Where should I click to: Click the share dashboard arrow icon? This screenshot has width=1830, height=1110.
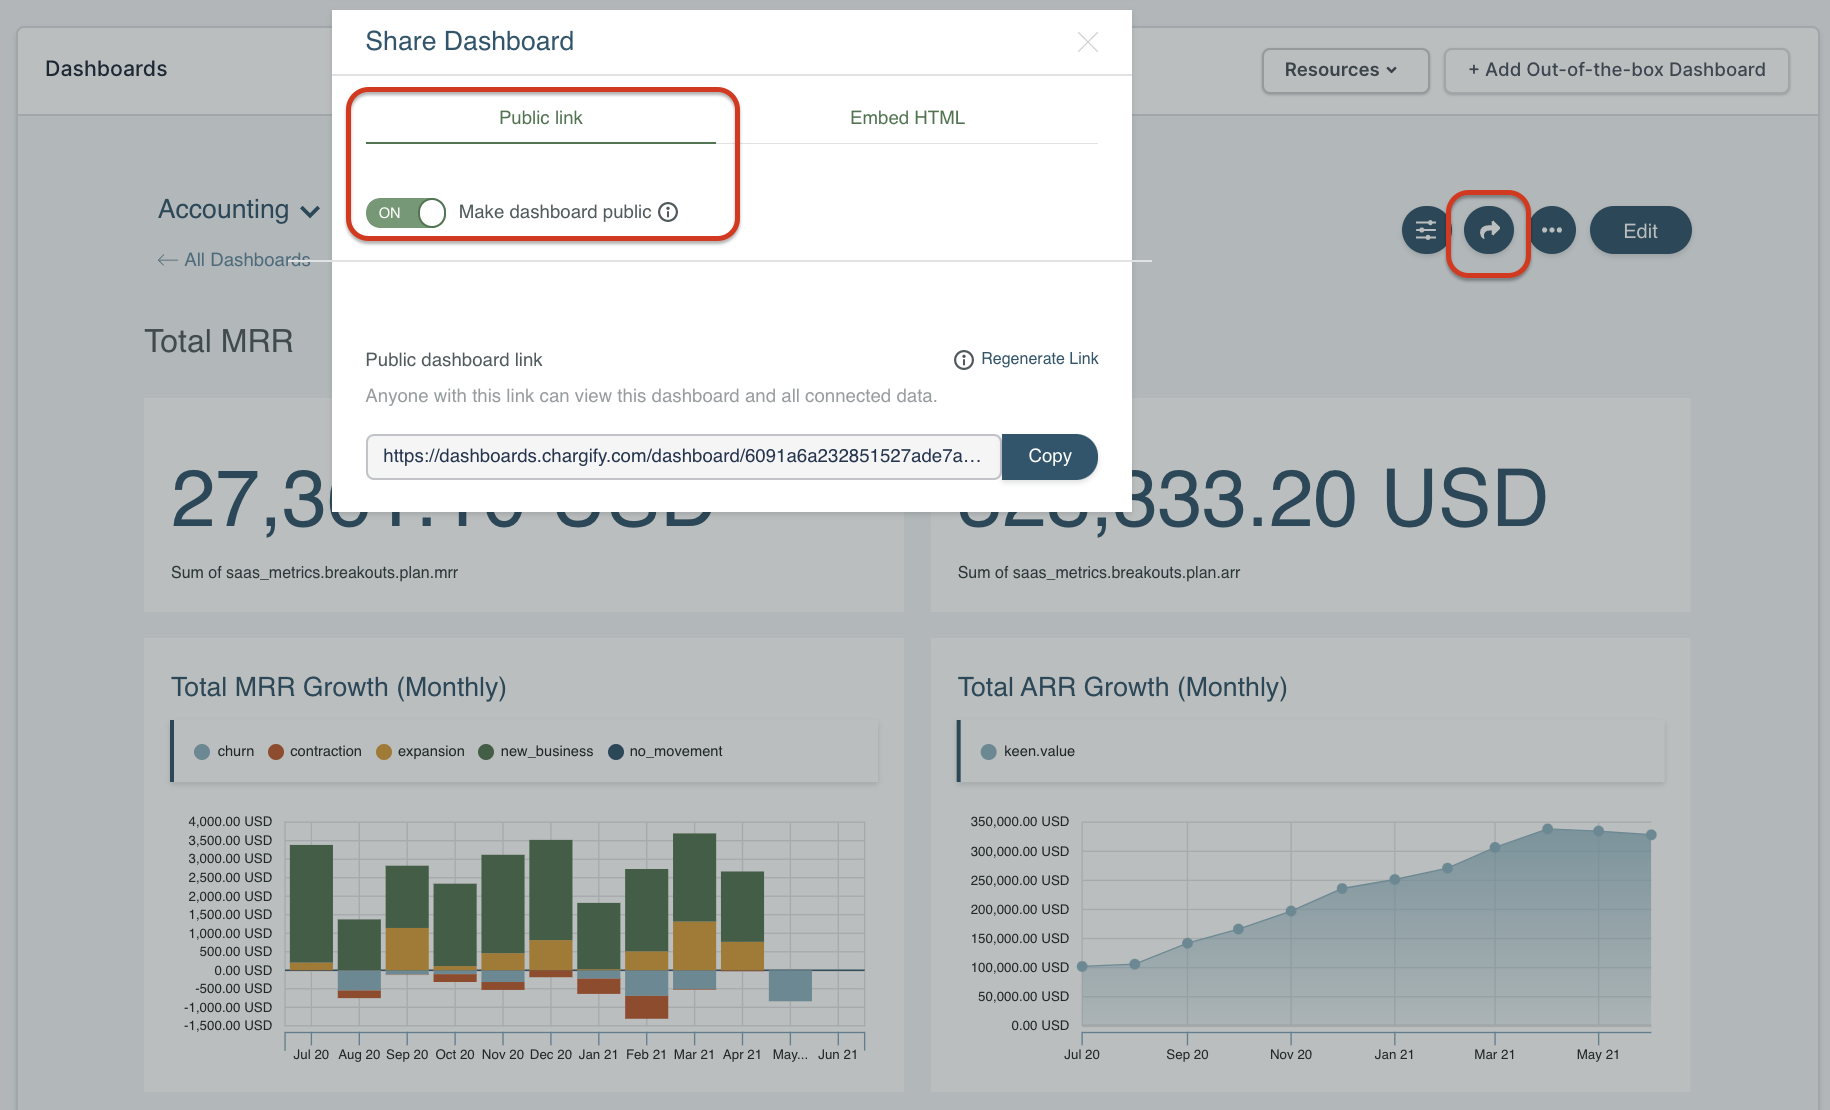1489,231
